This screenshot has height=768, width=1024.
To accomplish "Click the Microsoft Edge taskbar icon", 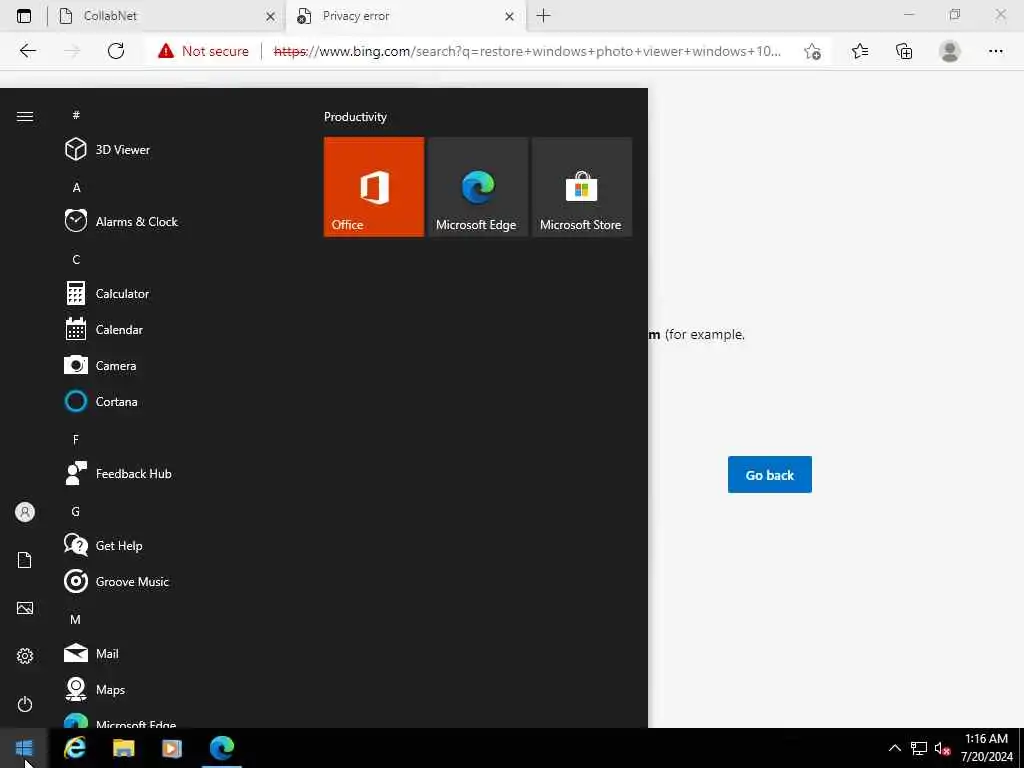I will (x=222, y=748).
